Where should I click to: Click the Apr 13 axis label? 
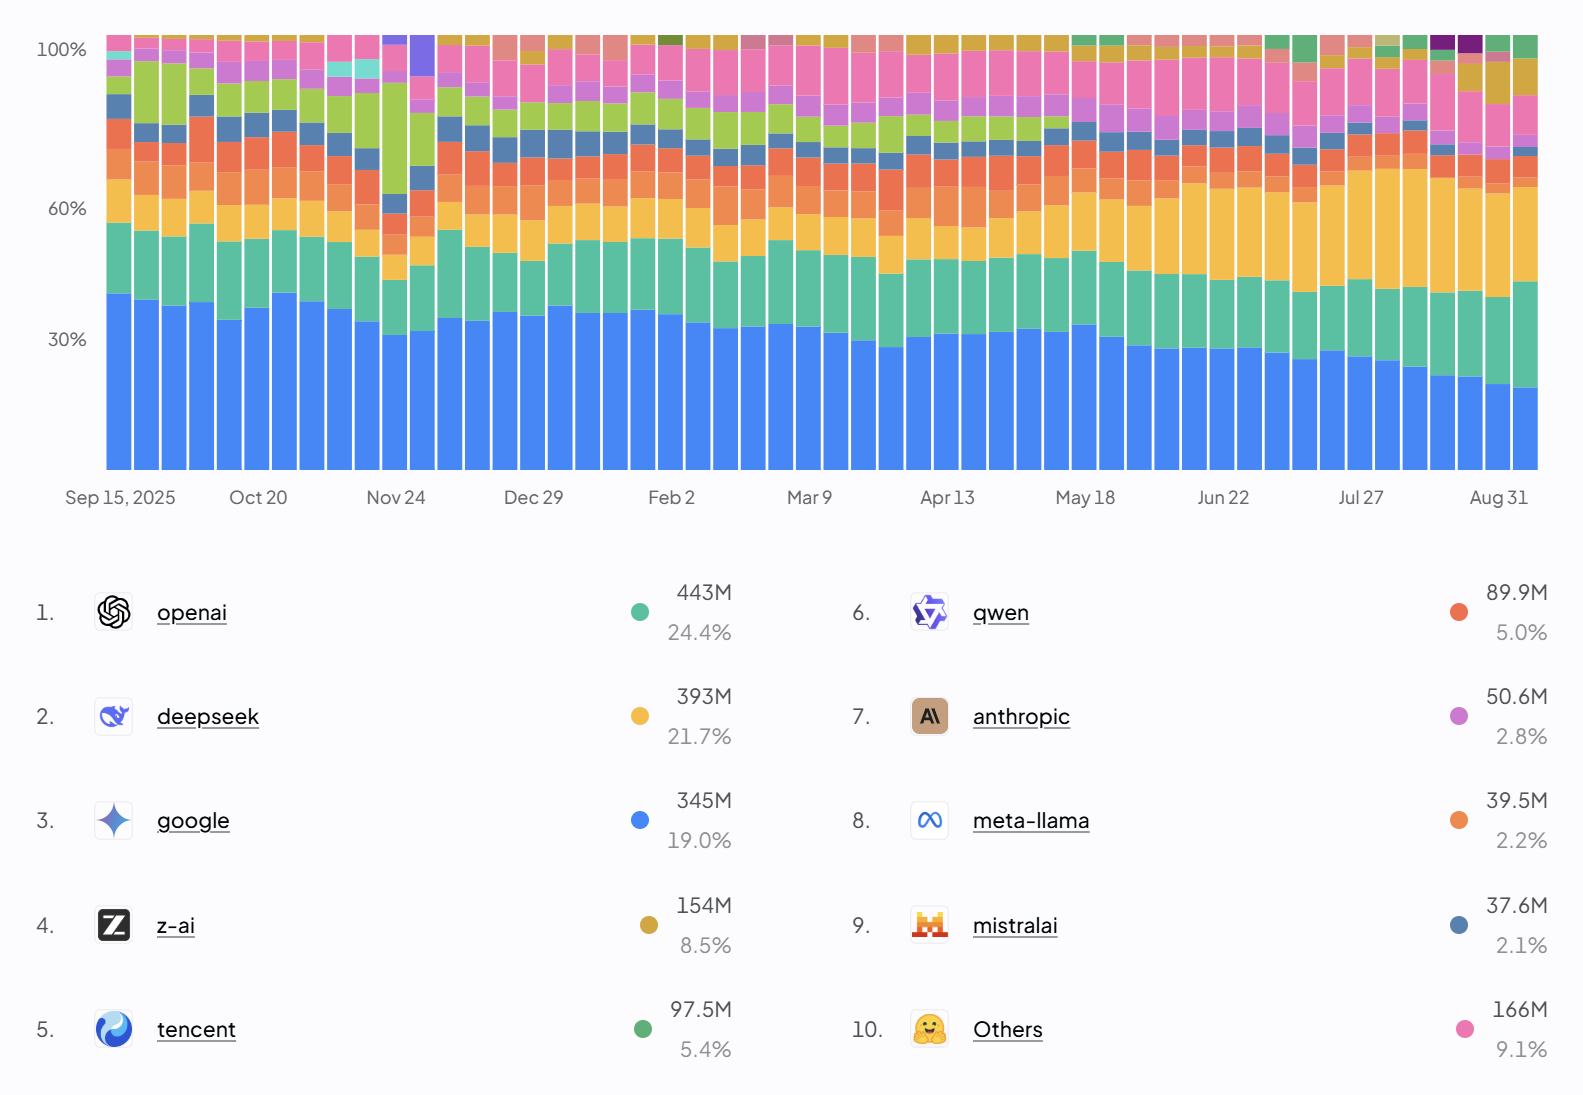947,497
